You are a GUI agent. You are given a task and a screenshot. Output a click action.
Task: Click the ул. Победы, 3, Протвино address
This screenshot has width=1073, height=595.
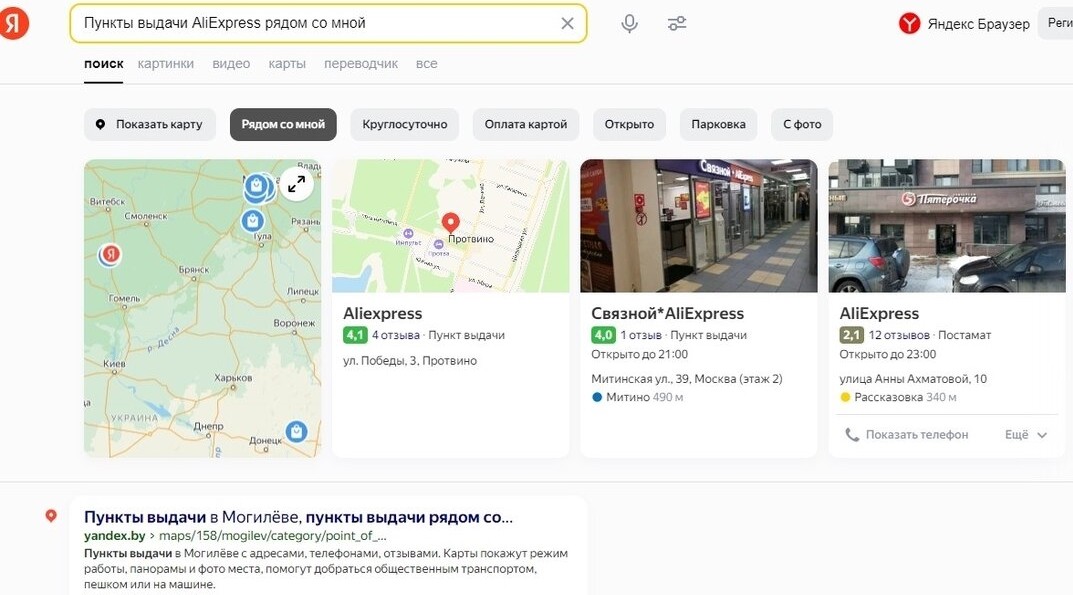[410, 361]
